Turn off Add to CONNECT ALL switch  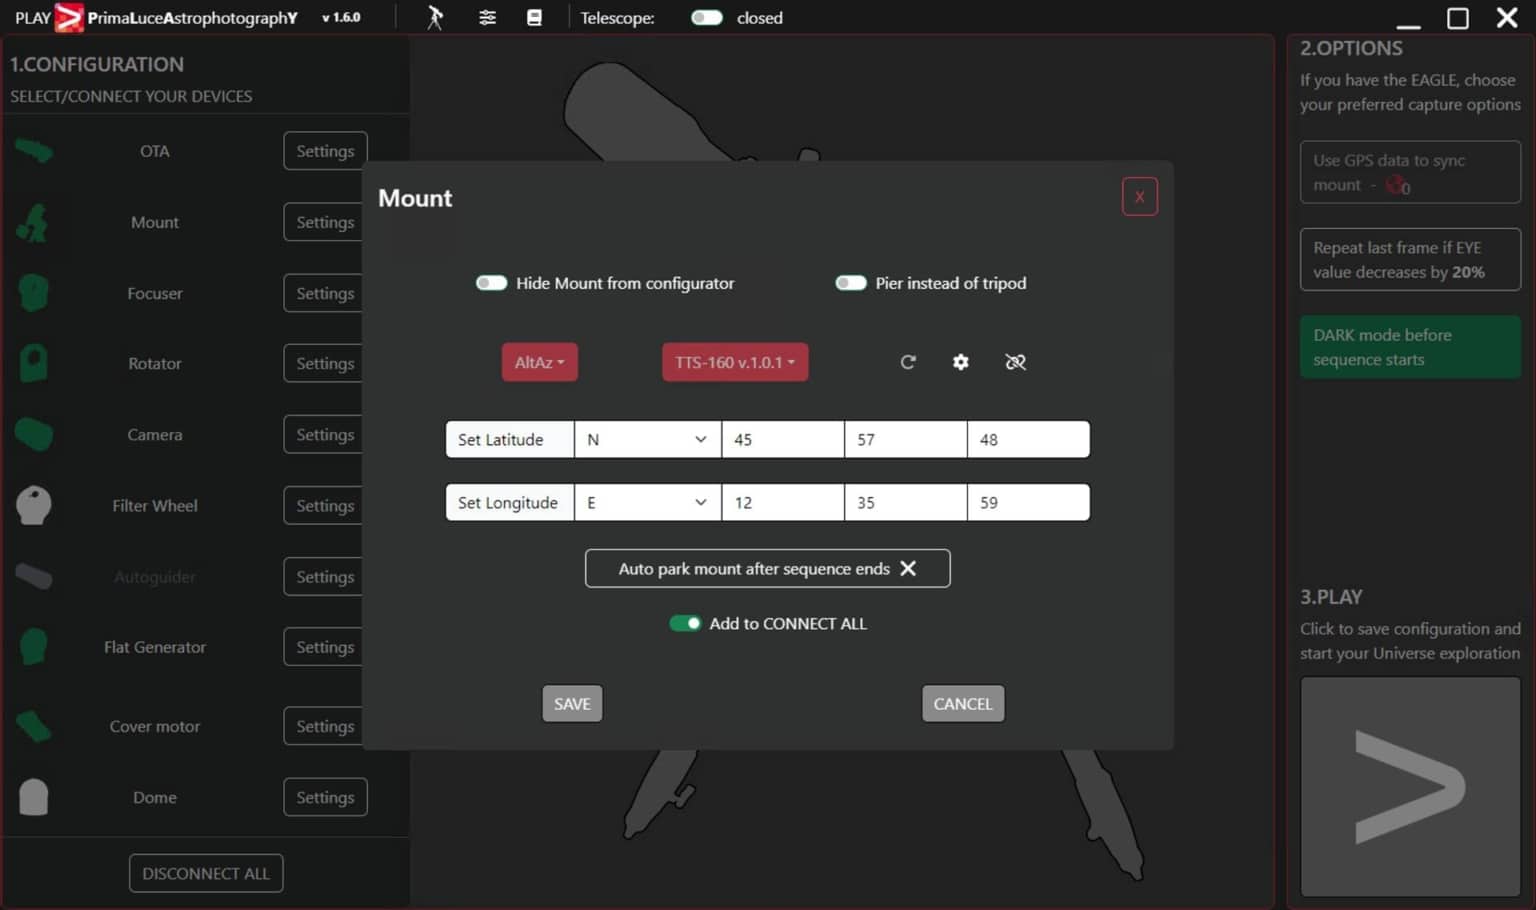(x=685, y=623)
